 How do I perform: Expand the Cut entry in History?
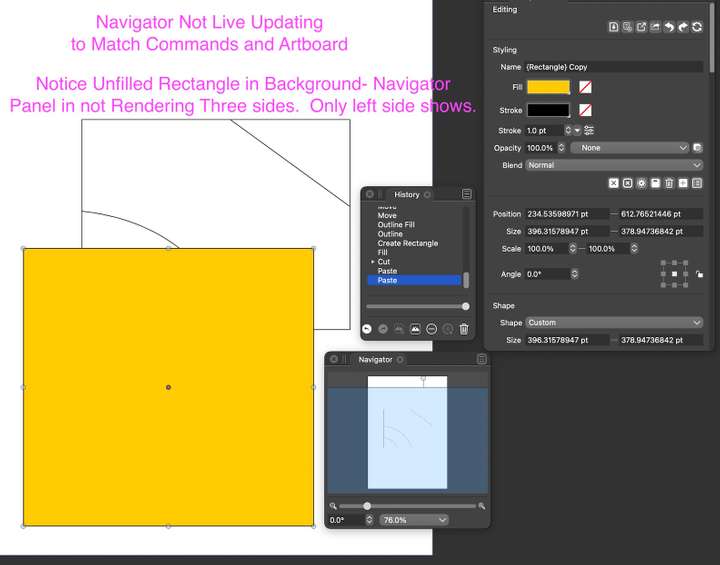coord(372,262)
